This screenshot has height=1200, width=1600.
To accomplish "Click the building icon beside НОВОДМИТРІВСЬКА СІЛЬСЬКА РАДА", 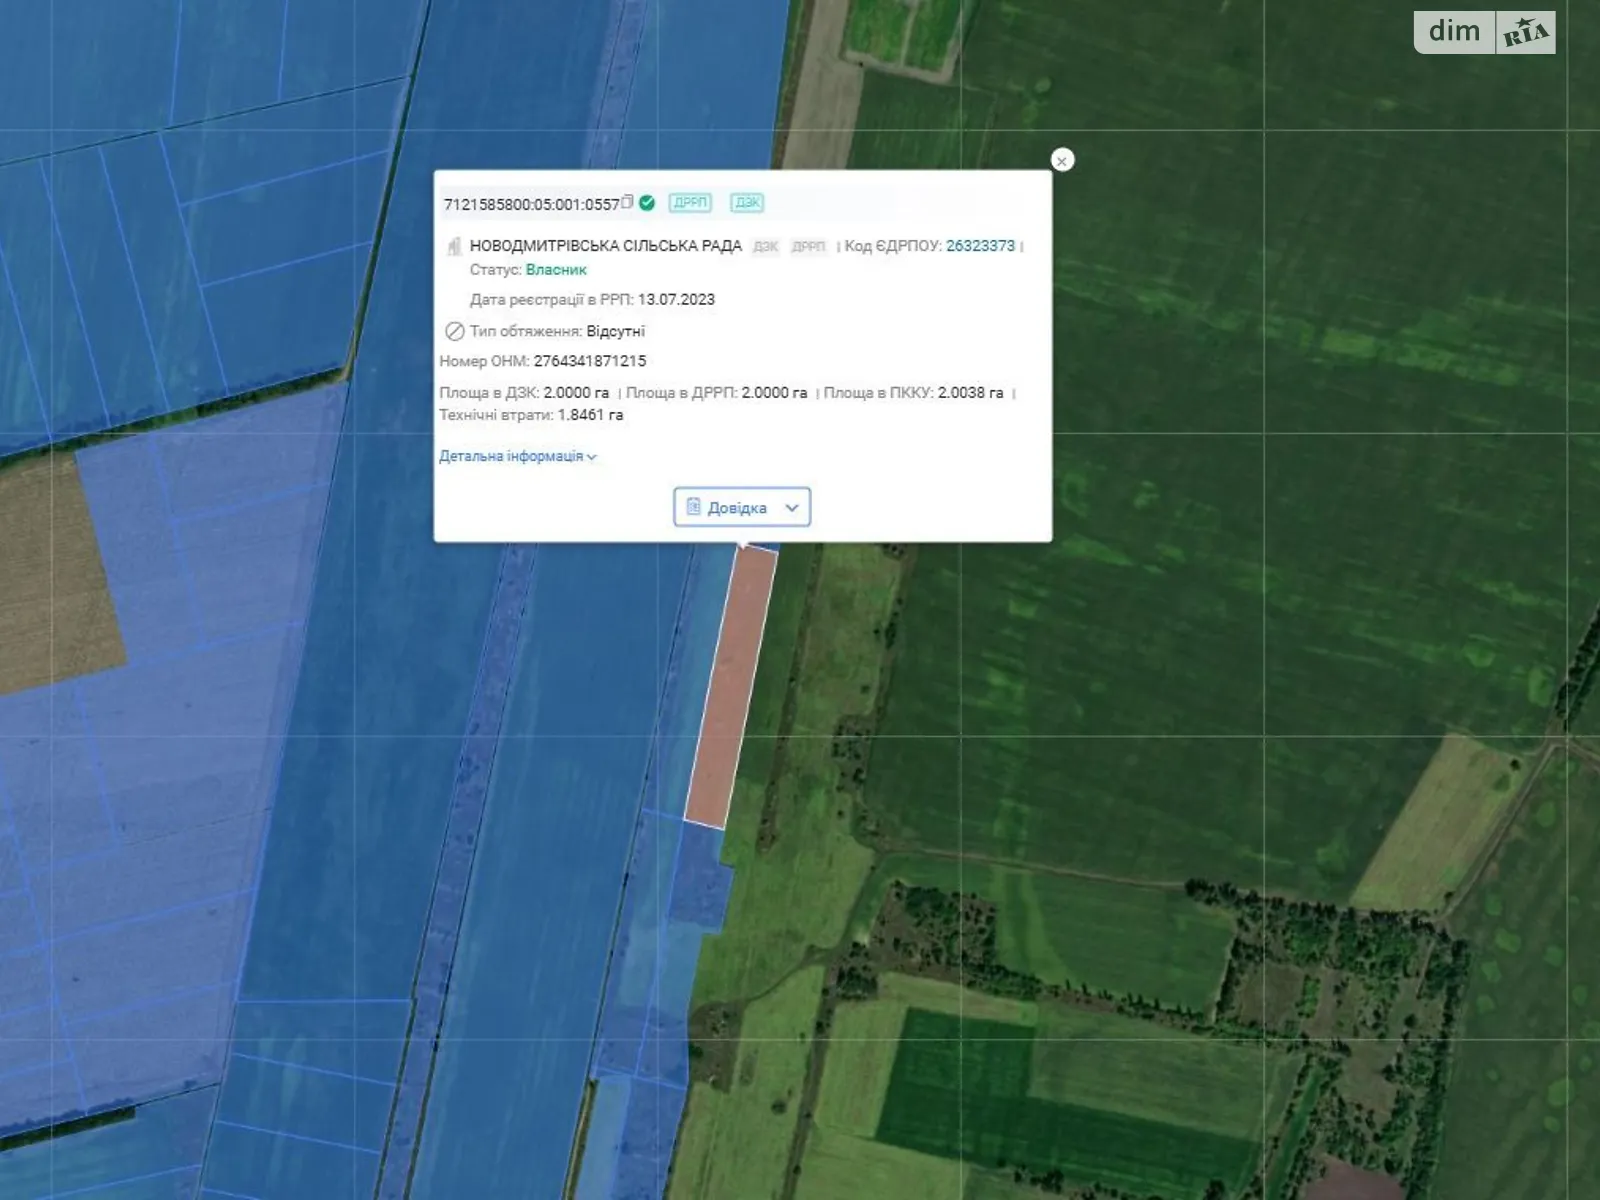I will point(454,246).
